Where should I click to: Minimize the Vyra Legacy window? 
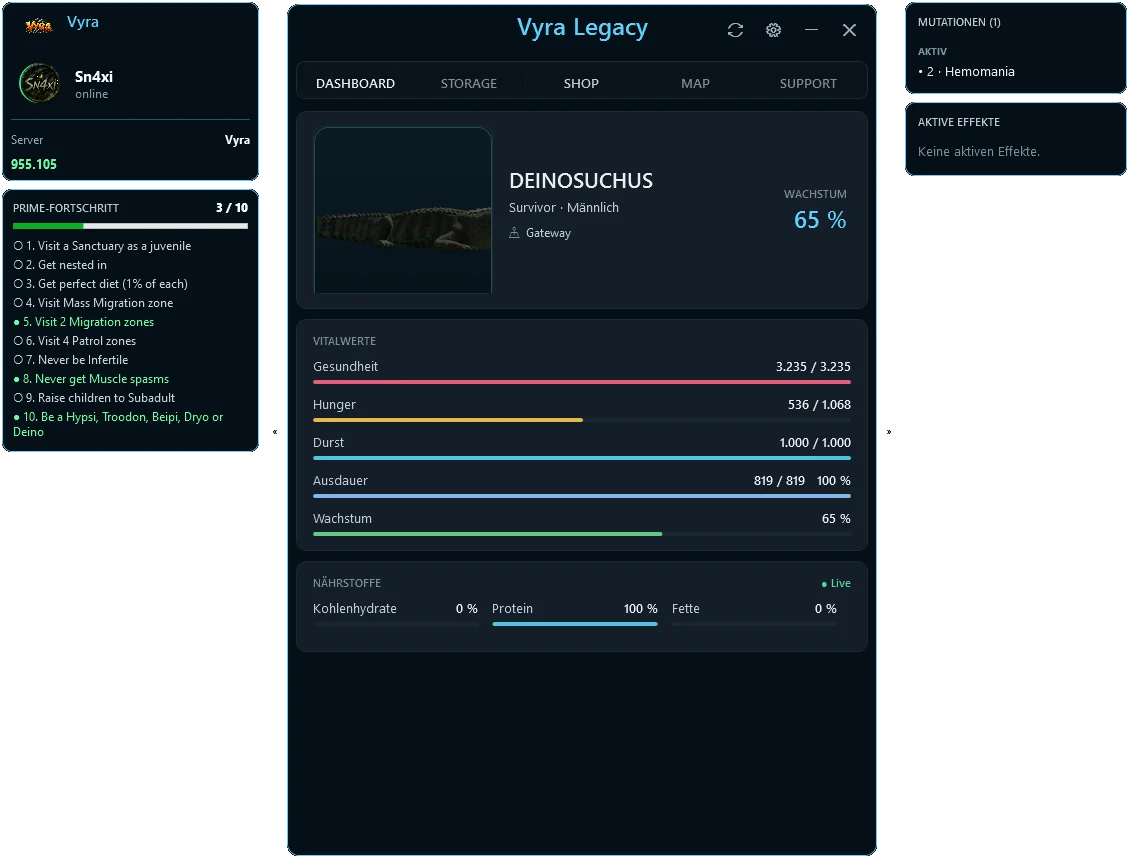811,30
